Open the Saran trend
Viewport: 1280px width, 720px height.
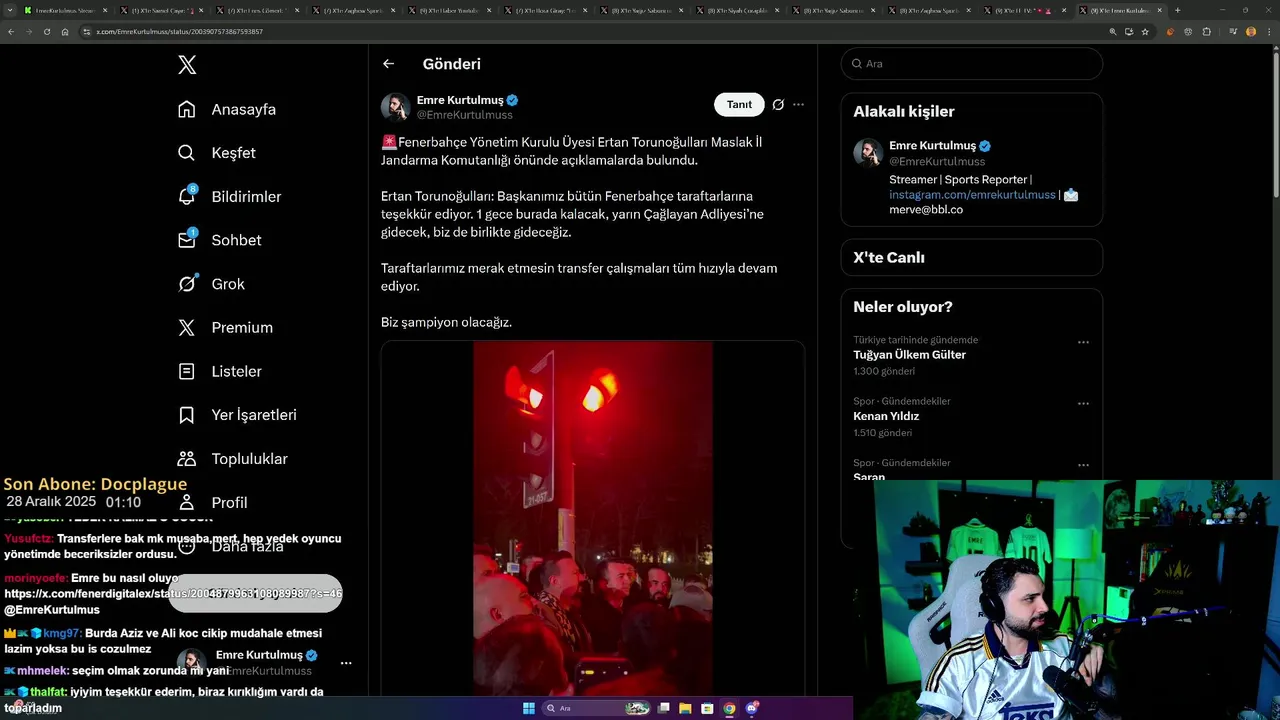[x=869, y=476]
